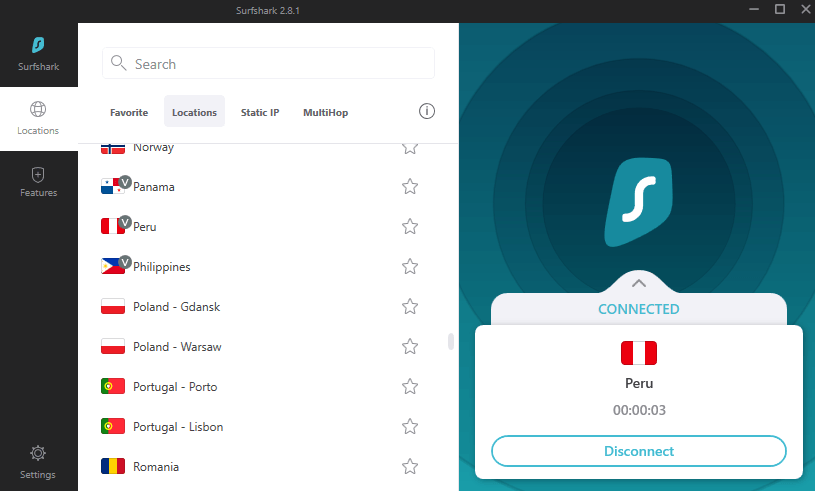Click the Surfshark logo in the sidebar

point(38,45)
